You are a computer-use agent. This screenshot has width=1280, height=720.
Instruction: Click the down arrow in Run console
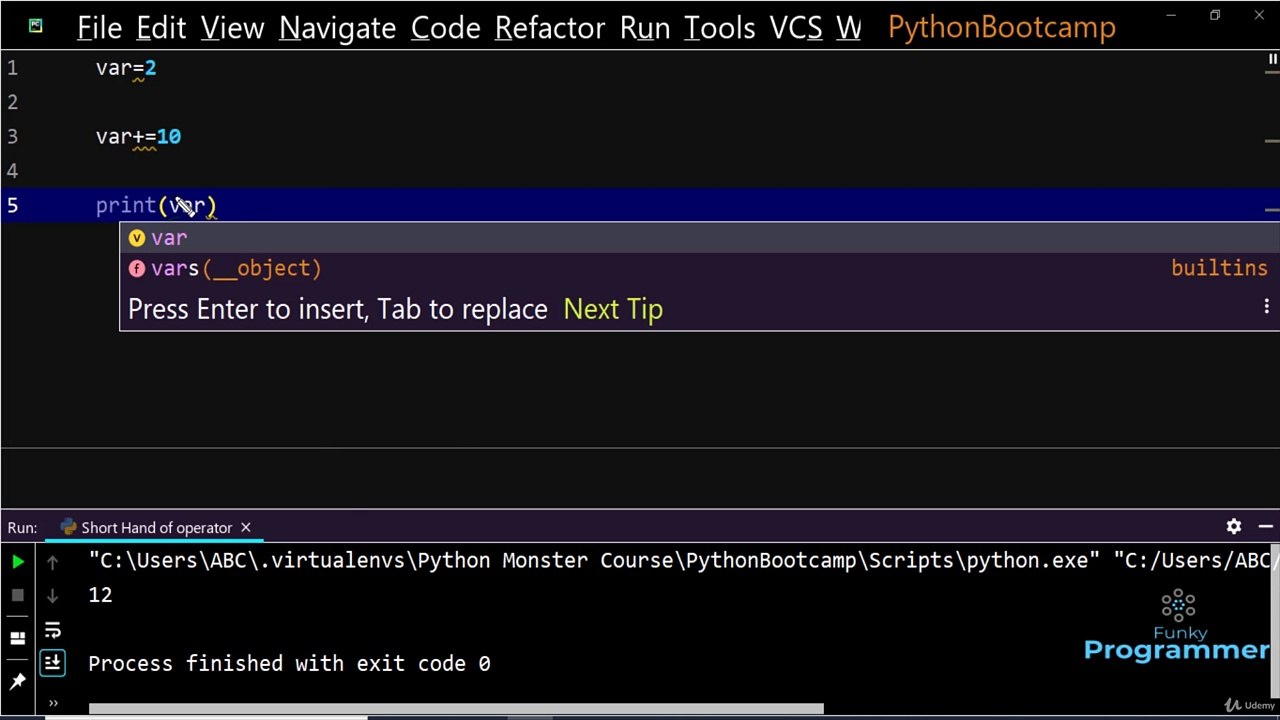point(52,595)
